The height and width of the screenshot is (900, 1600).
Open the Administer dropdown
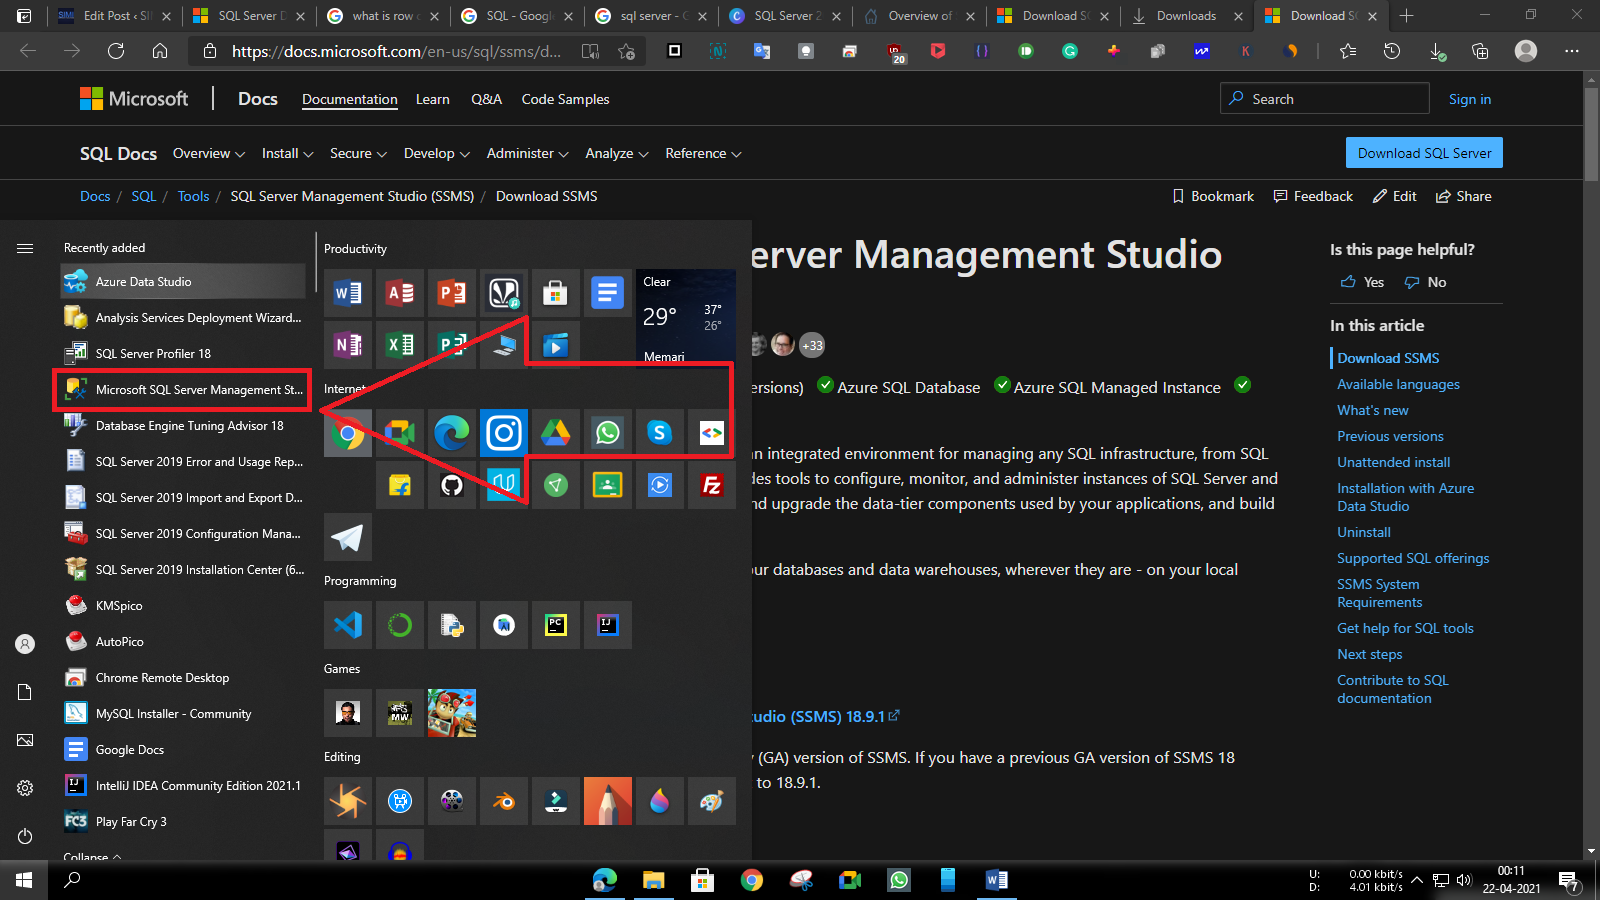(x=528, y=153)
